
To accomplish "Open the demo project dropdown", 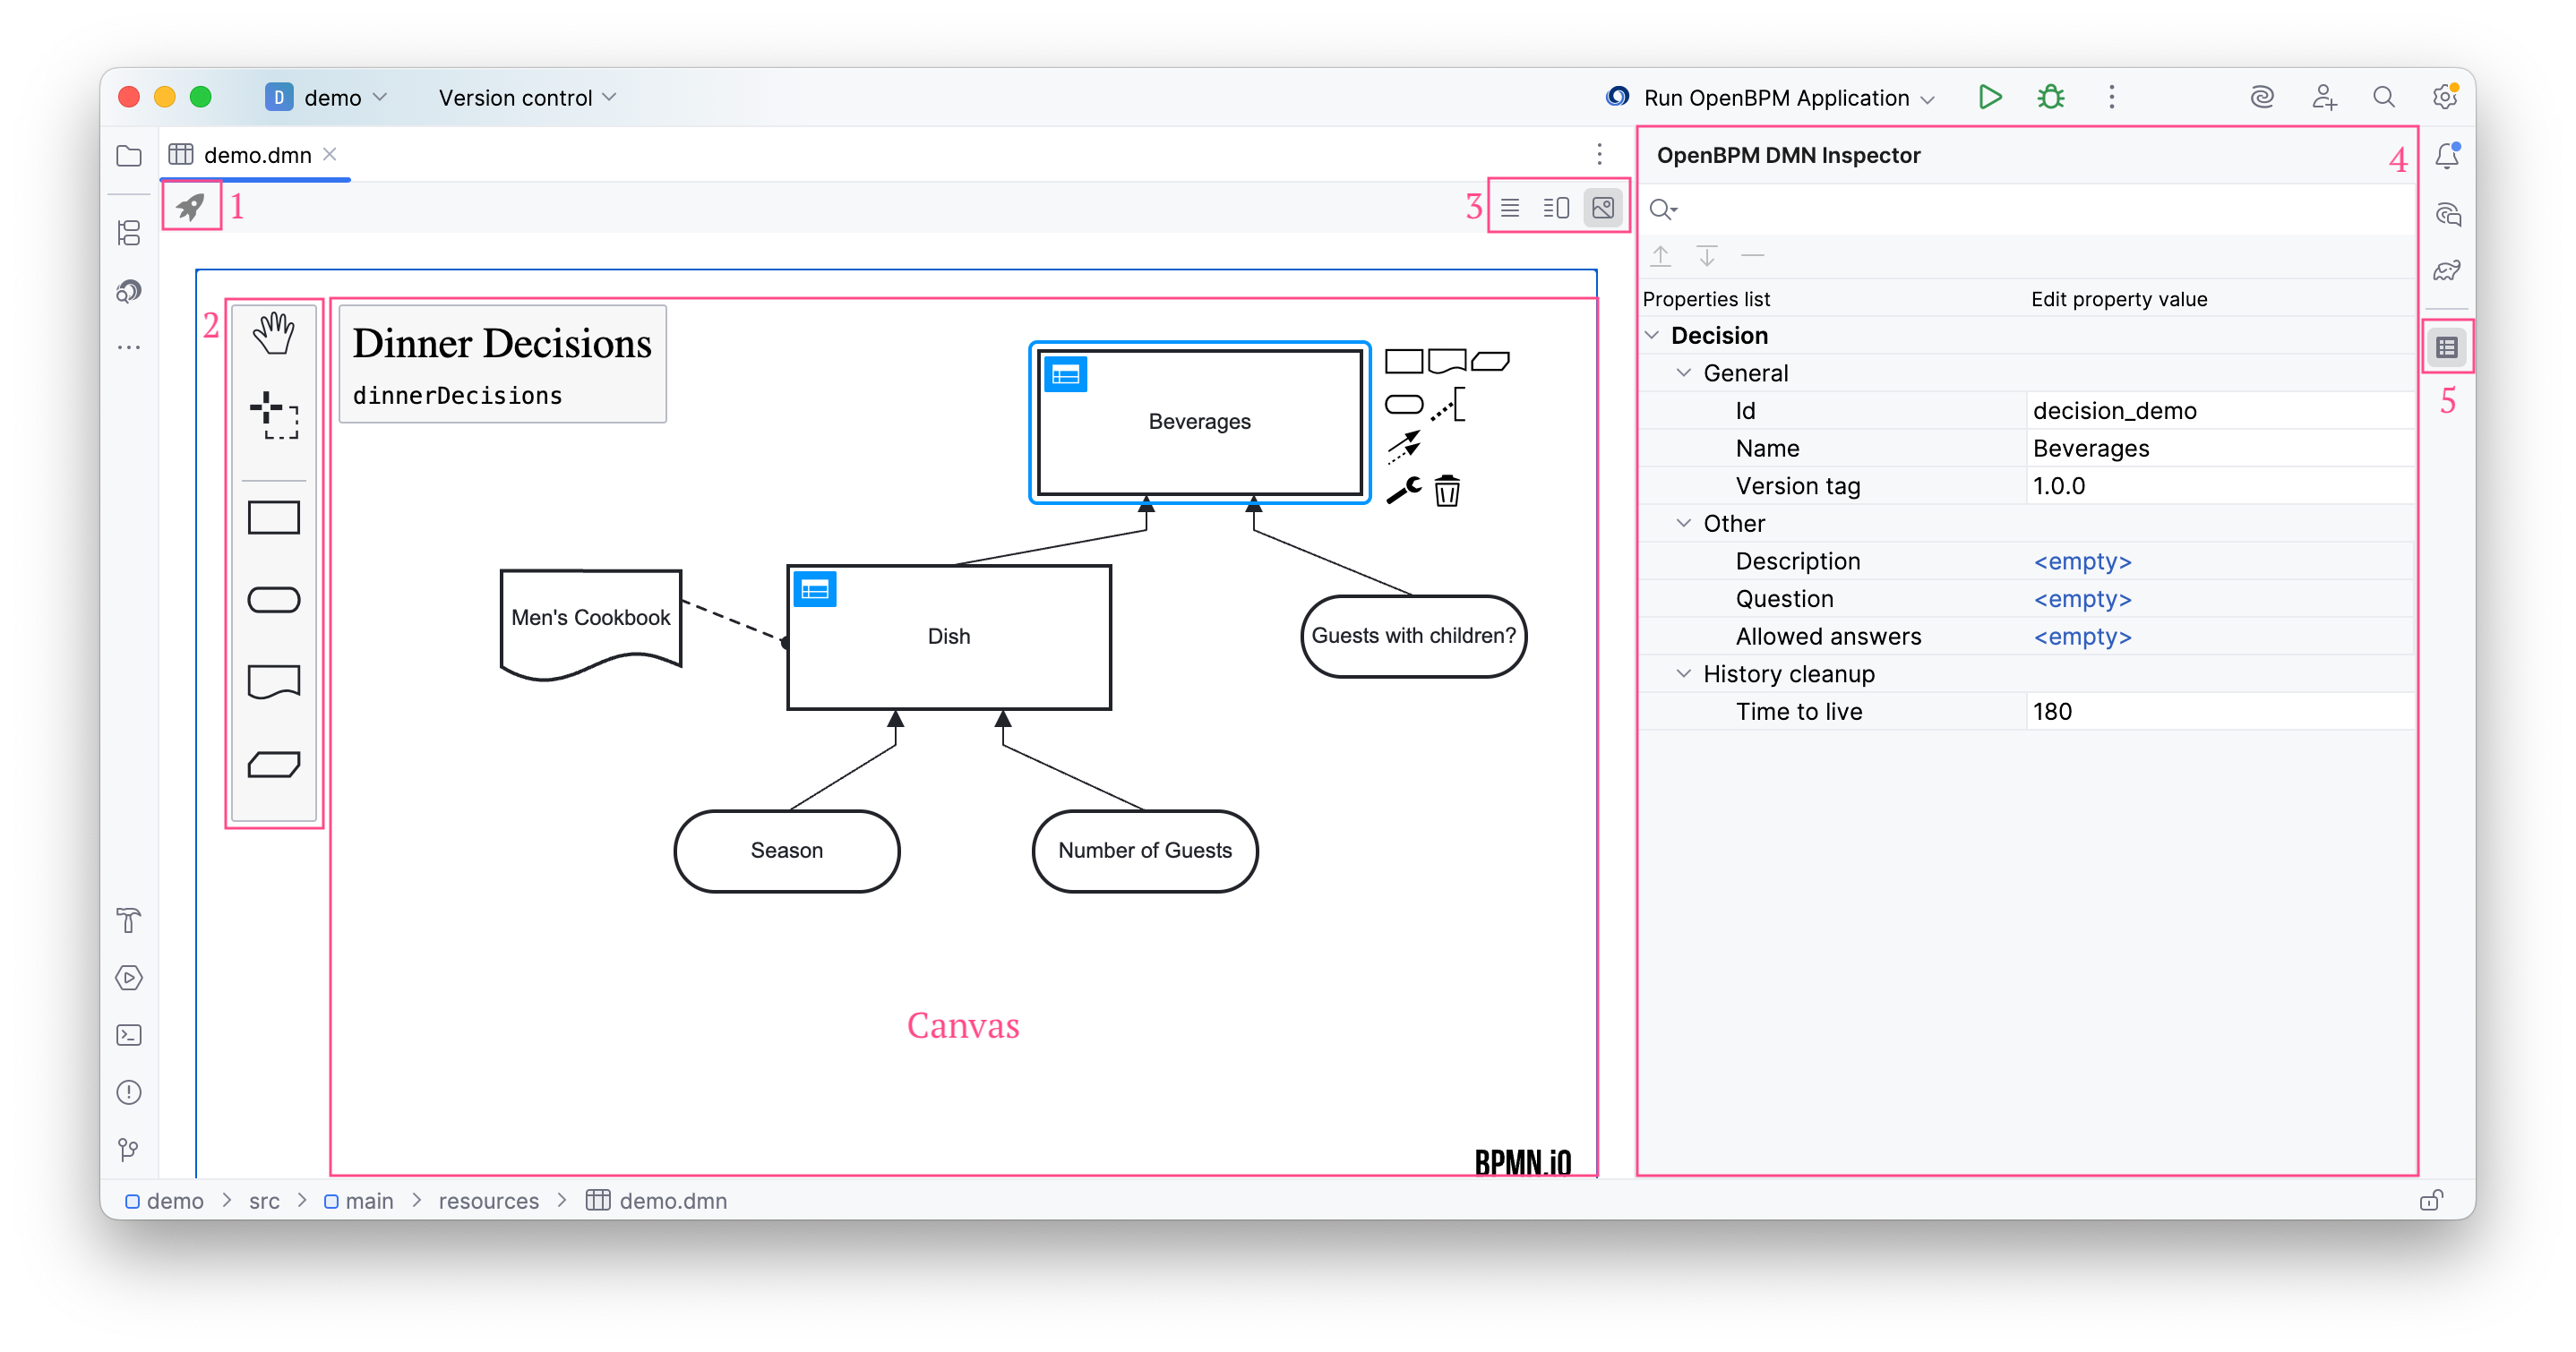I will [326, 97].
